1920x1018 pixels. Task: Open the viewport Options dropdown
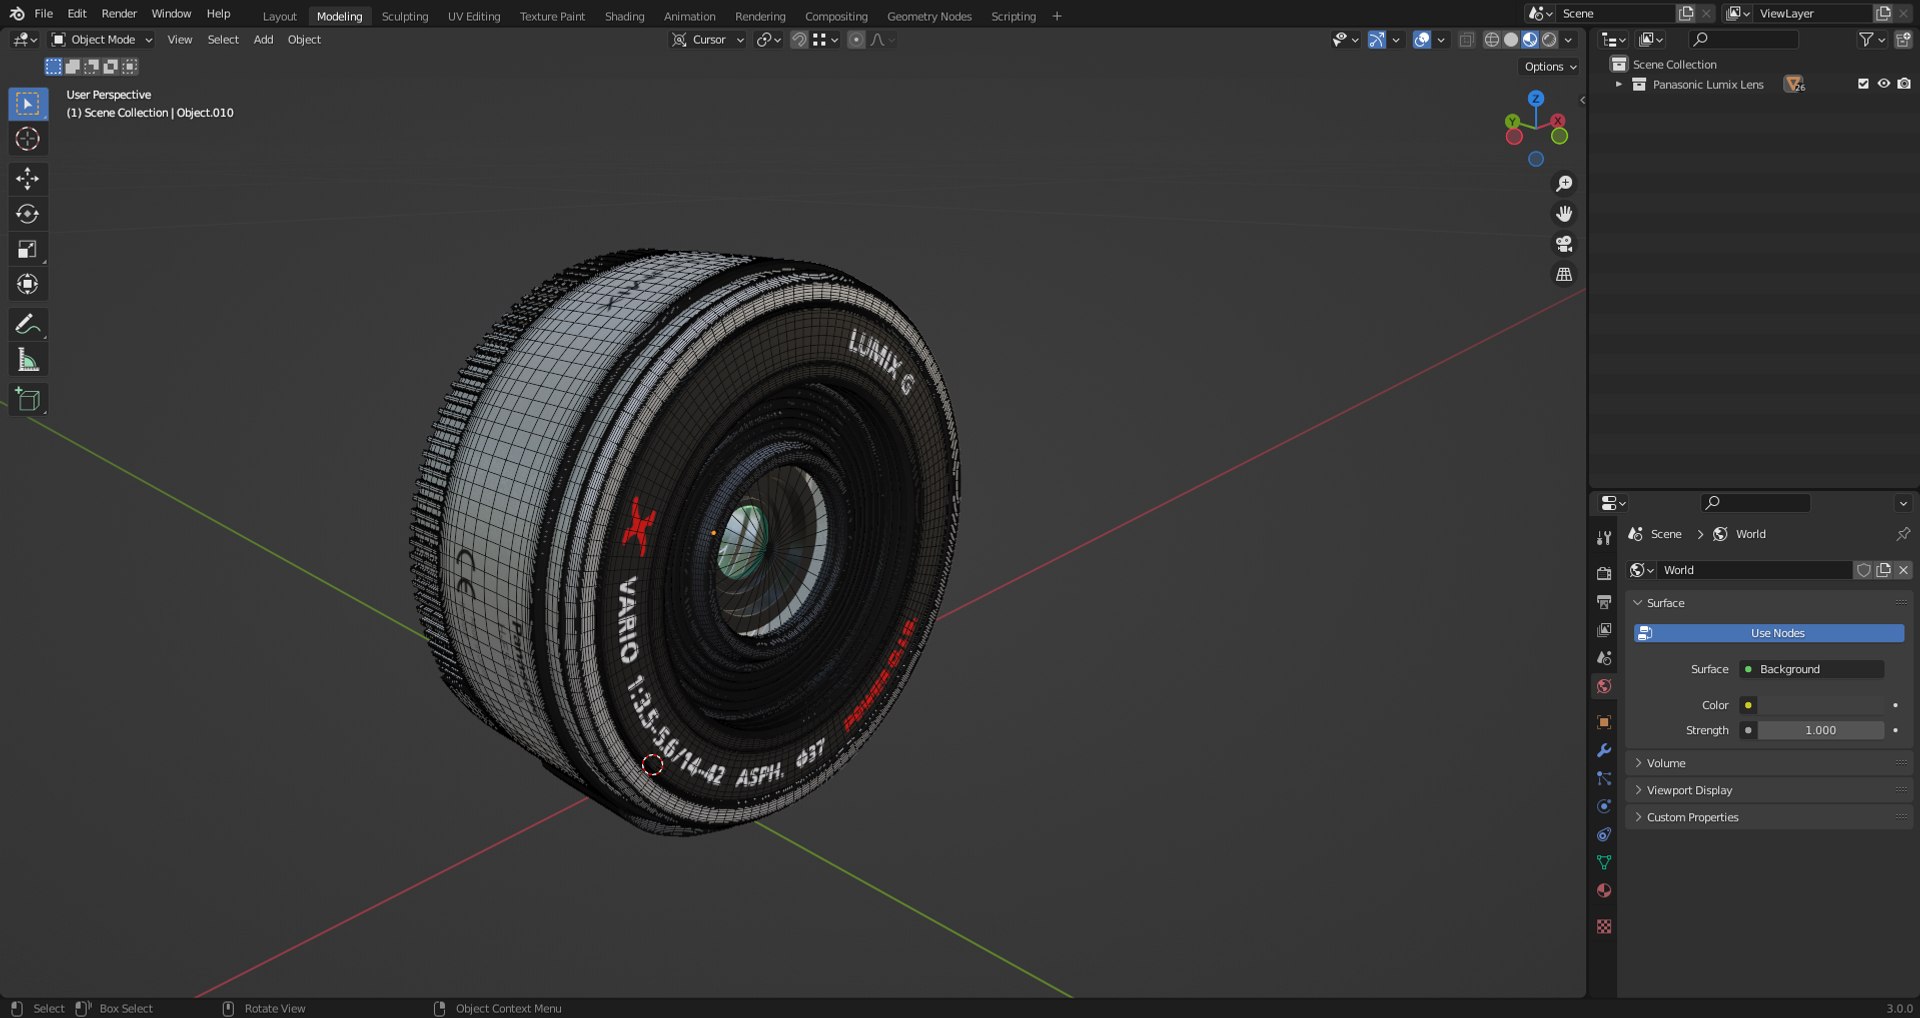[1550, 67]
